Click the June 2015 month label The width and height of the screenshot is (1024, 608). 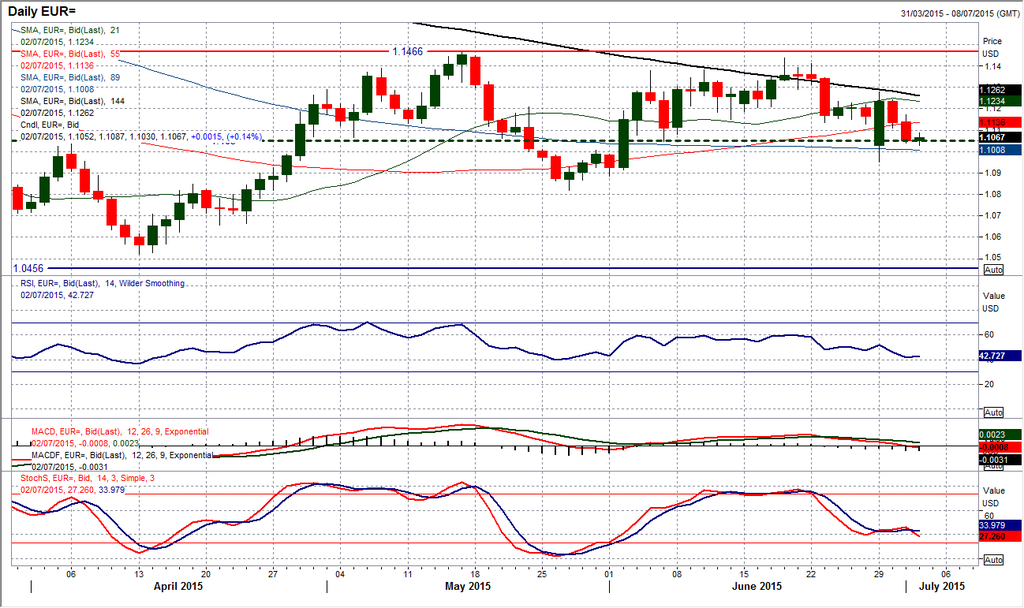pyautogui.click(x=757, y=586)
